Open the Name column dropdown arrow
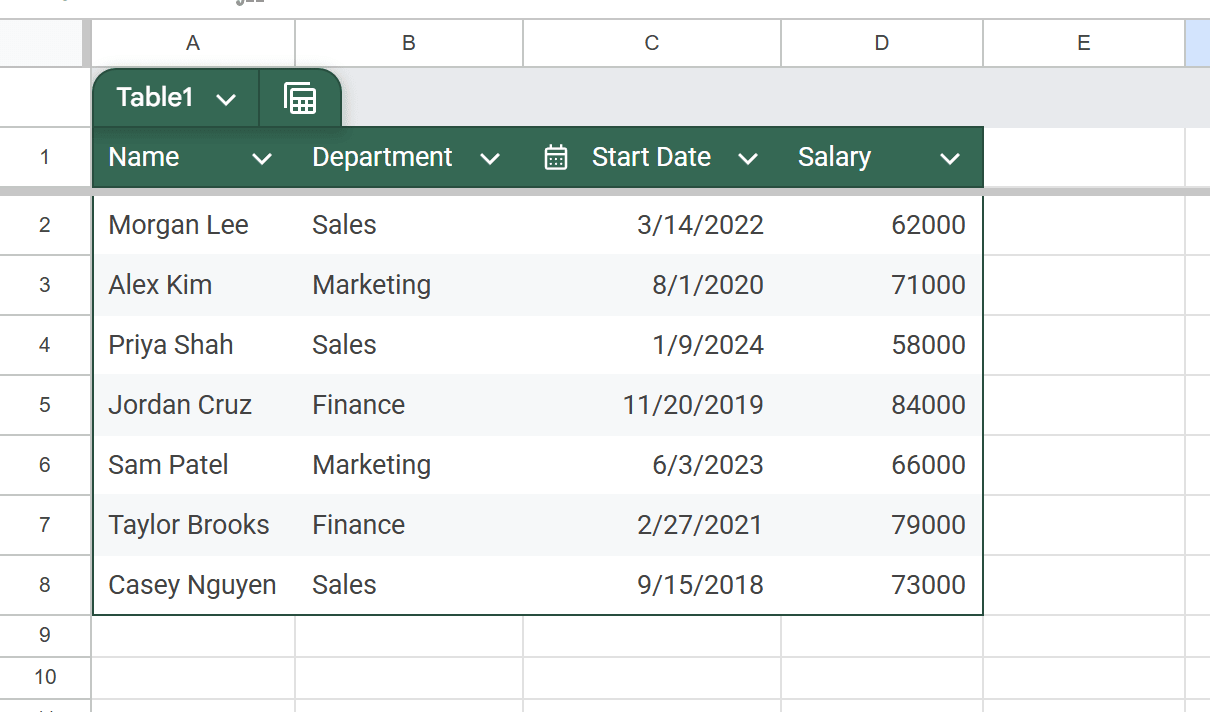Viewport: 1210px width, 712px height. point(262,158)
